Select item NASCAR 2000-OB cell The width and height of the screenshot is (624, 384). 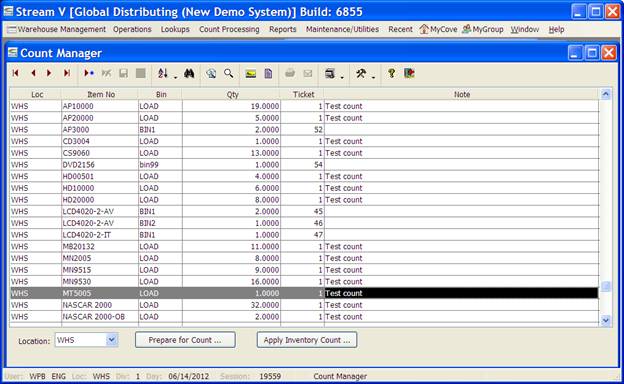pyautogui.click(x=100, y=317)
